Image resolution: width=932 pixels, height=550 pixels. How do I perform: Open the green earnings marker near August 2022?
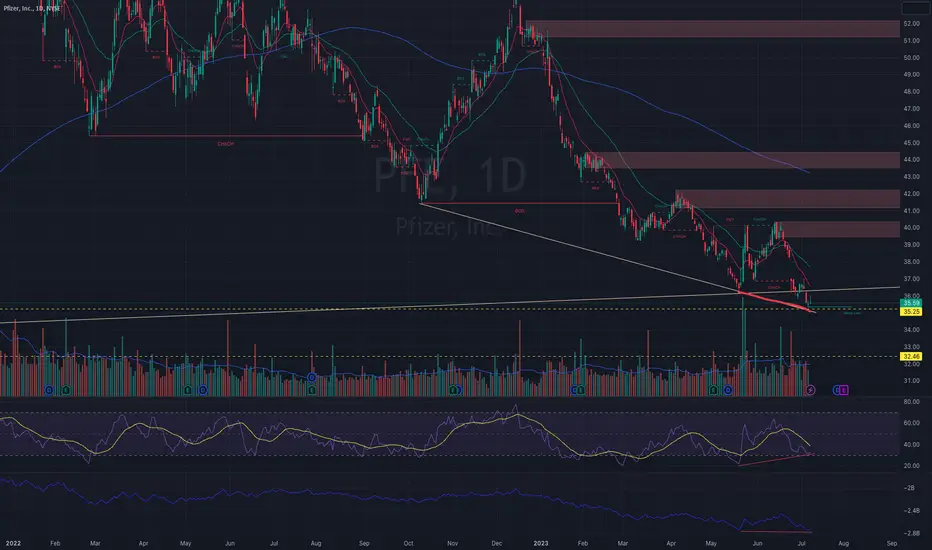(311, 390)
